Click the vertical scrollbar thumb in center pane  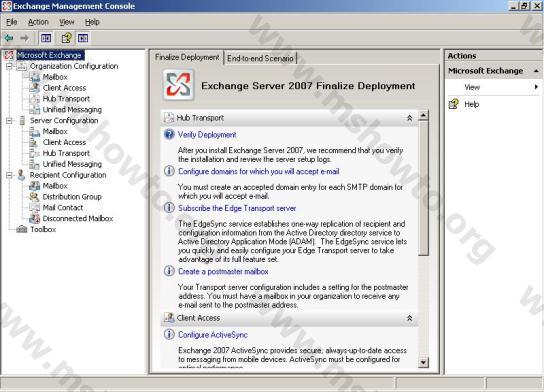[423, 188]
